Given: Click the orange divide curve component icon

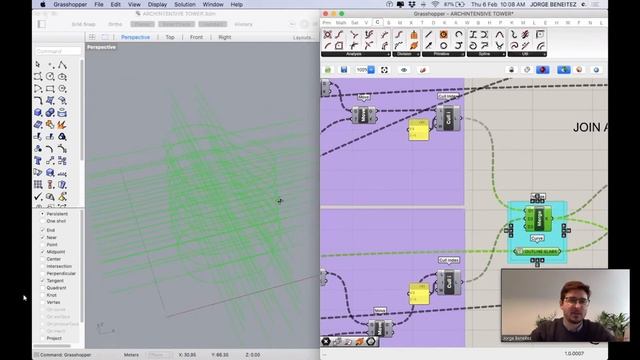Looking at the screenshot, I should point(414,35).
